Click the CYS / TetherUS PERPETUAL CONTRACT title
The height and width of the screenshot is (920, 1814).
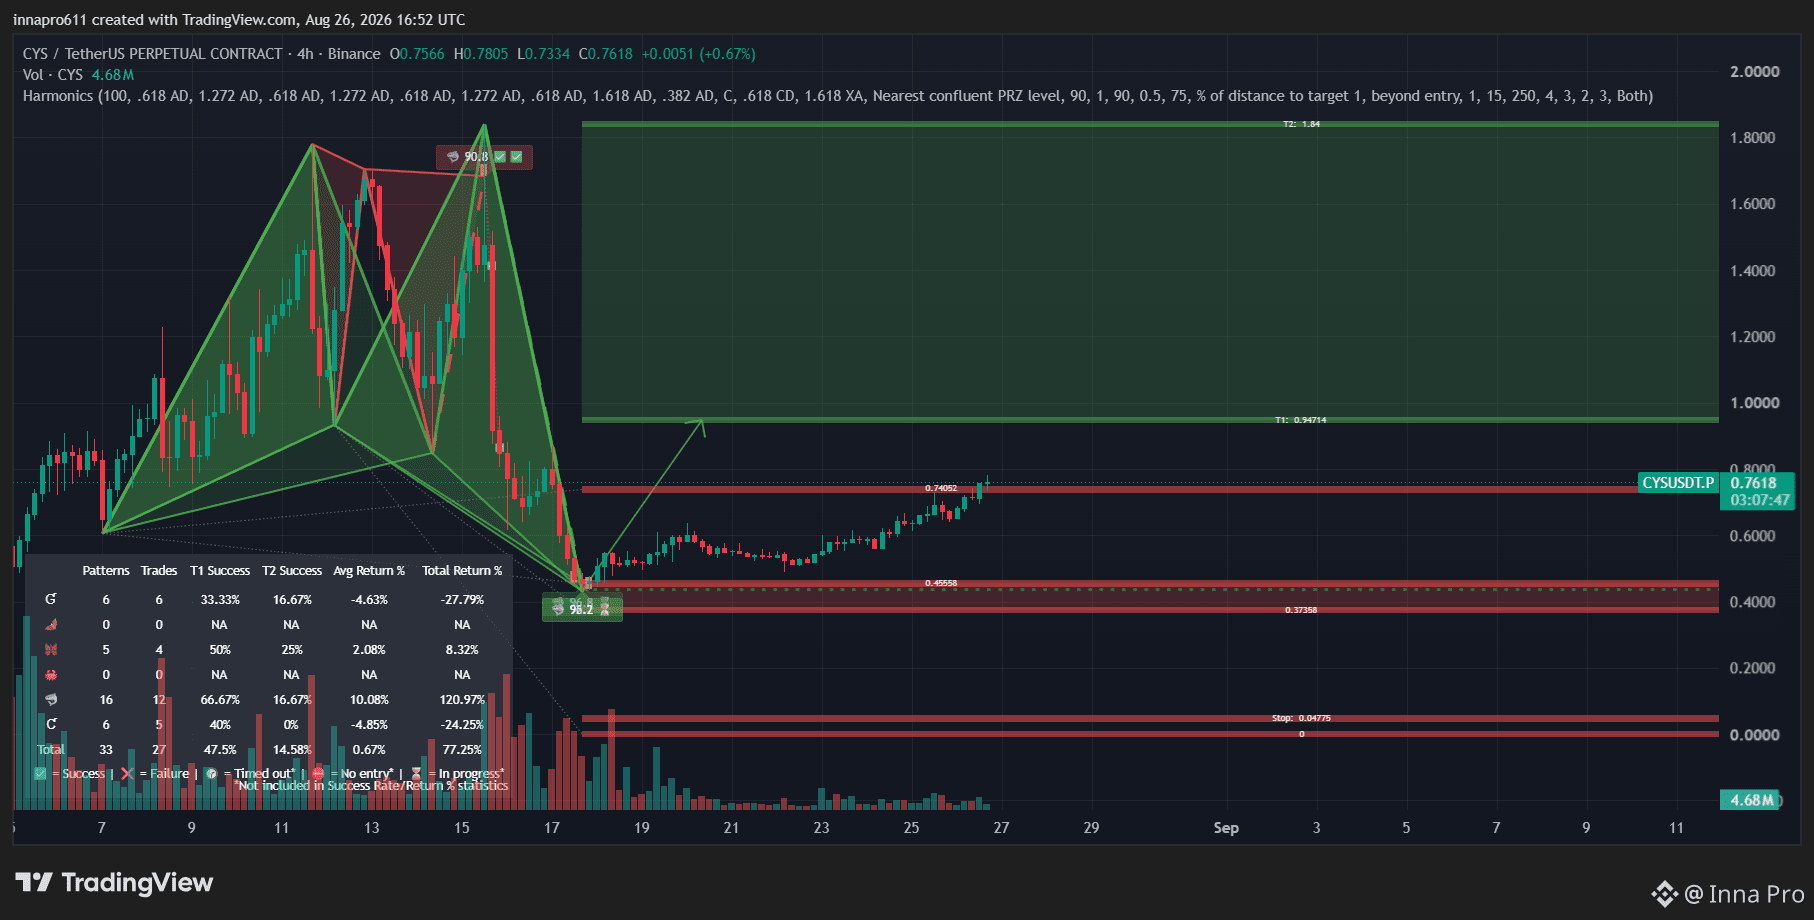(153, 54)
